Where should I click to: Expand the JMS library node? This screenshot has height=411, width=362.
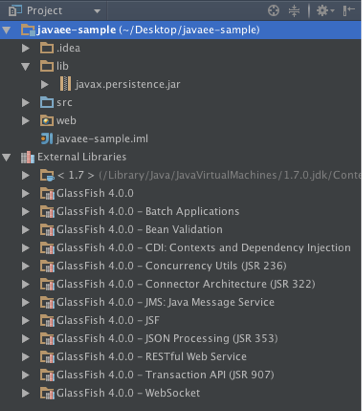coord(26,302)
